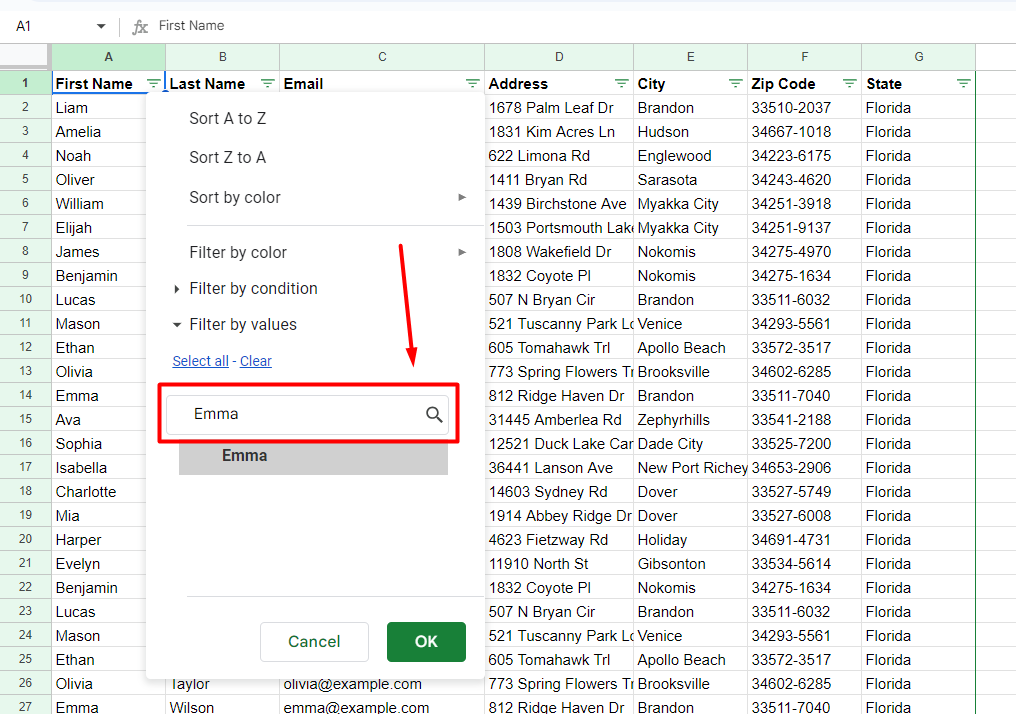Click the select-all corner box
1016x714 pixels.
(x=25, y=56)
